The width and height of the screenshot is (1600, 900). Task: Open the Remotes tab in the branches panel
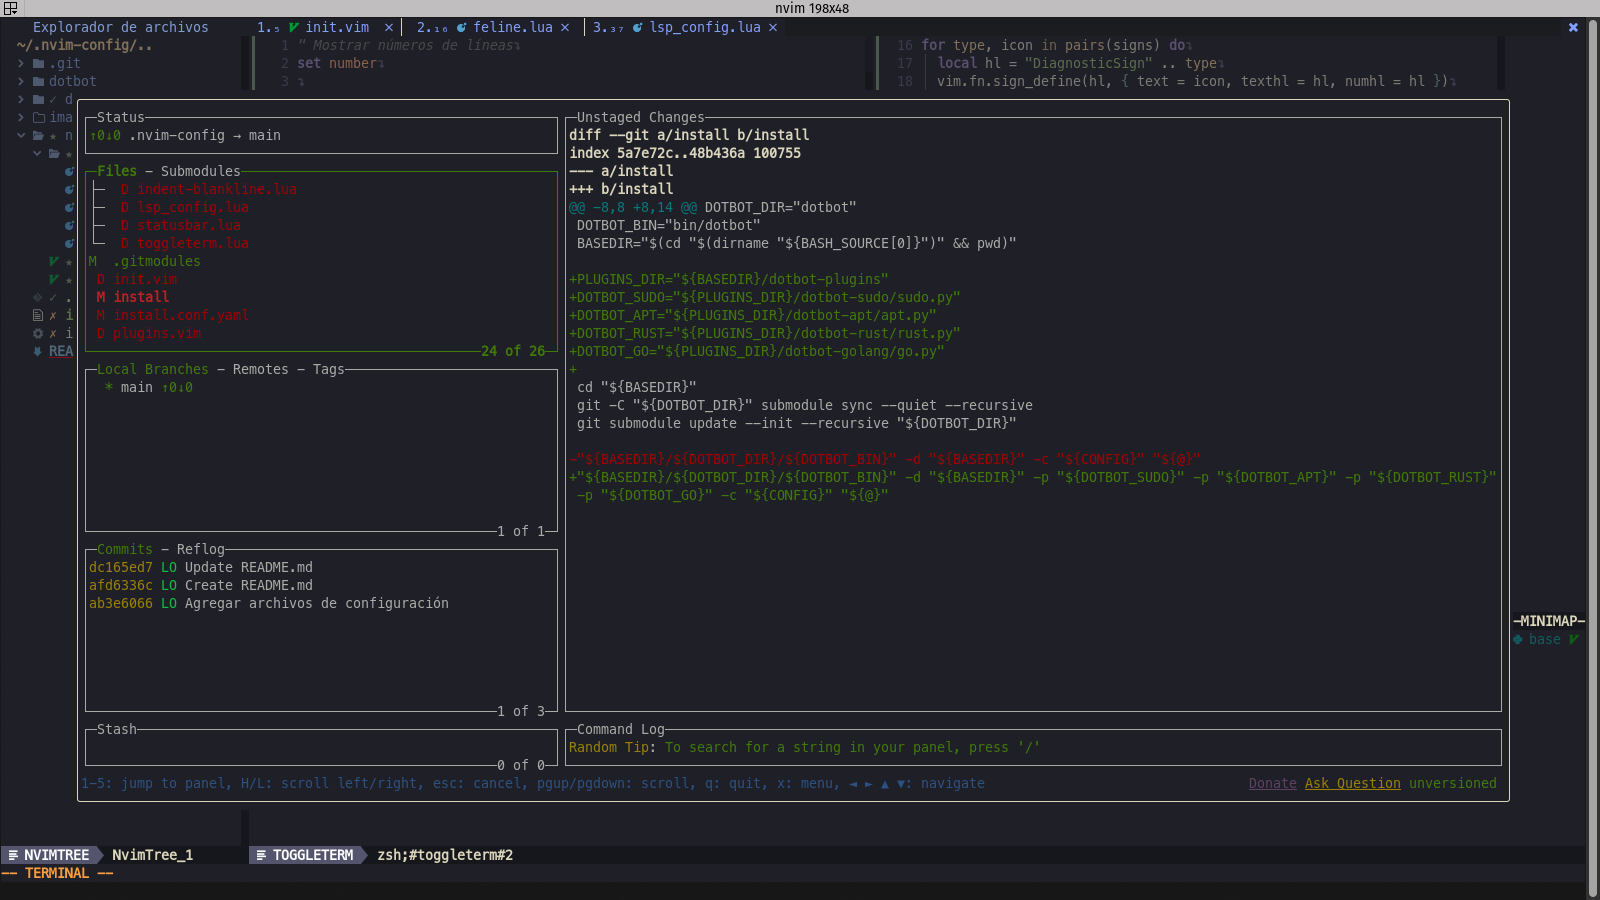point(261,369)
